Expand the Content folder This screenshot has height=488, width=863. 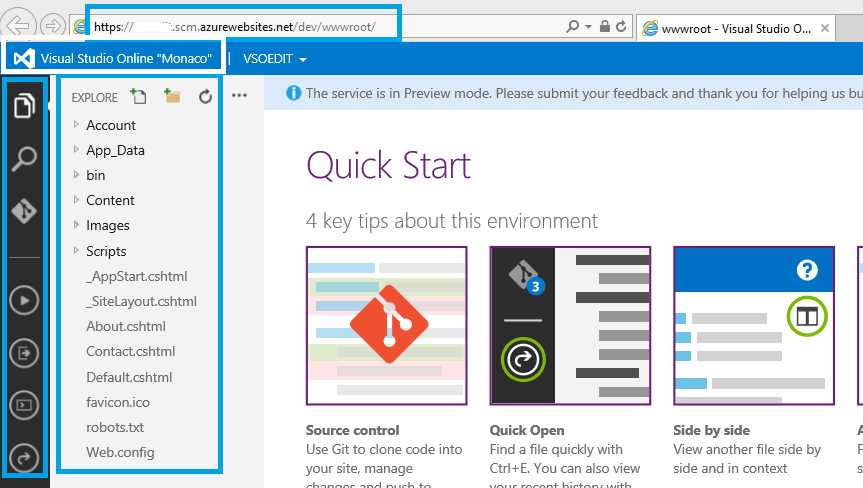point(77,199)
